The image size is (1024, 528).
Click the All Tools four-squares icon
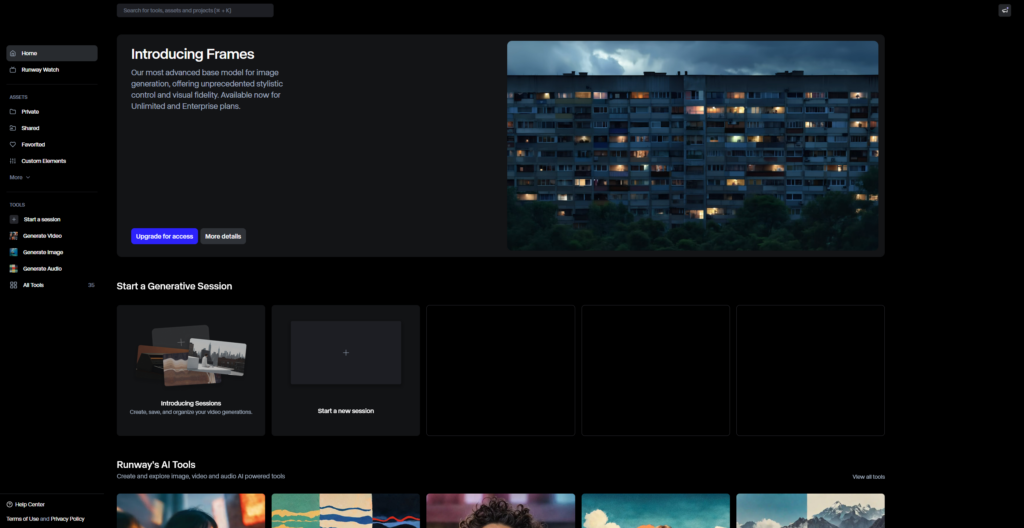(14, 285)
